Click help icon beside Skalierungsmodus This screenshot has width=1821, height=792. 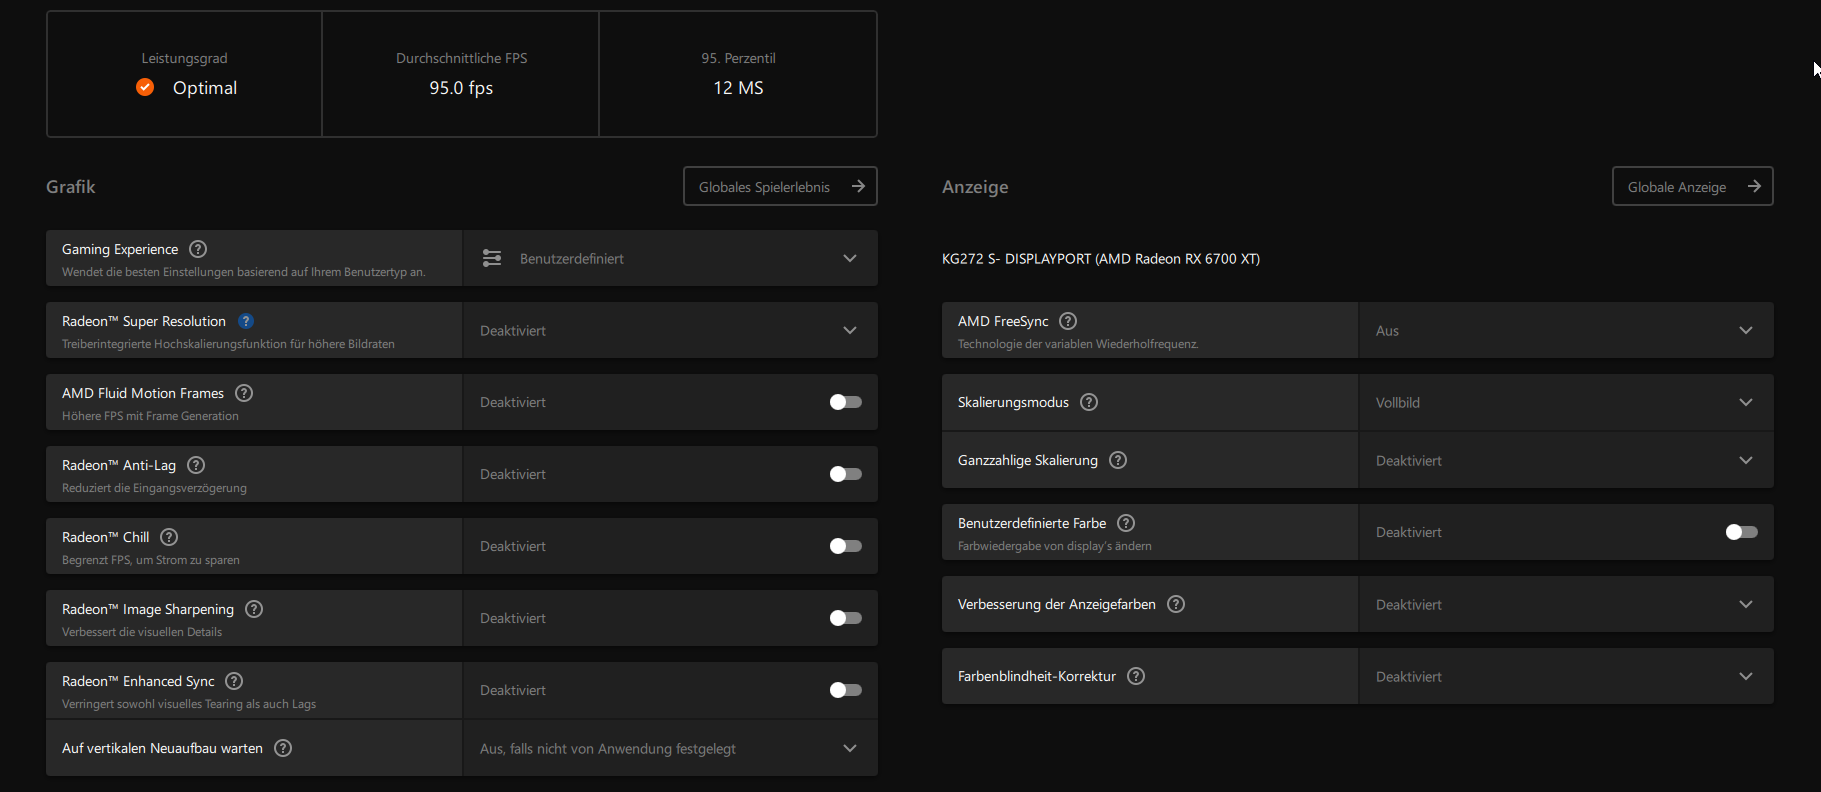(1089, 402)
